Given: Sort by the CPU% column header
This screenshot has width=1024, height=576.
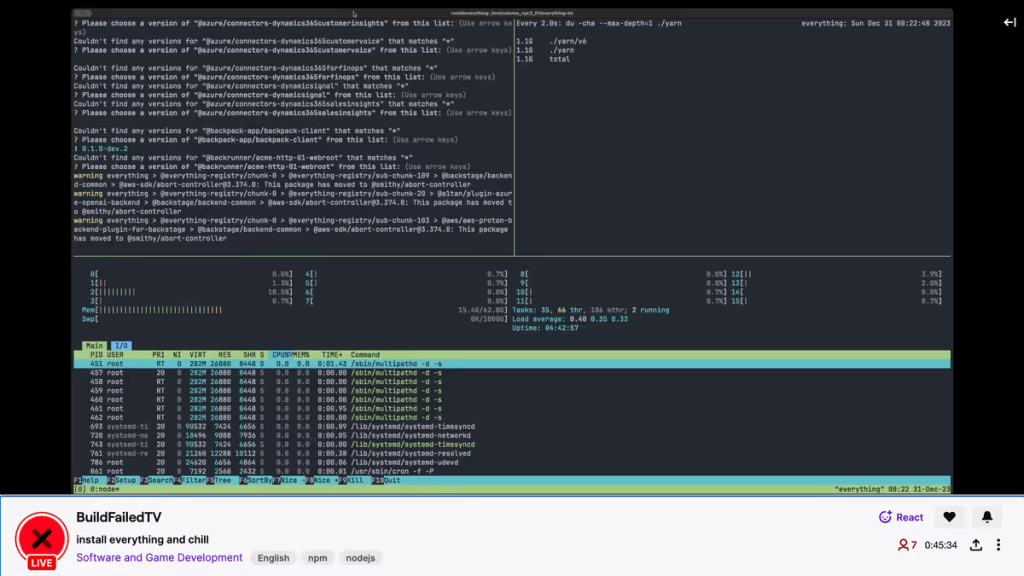Looking at the screenshot, I should tap(283, 354).
